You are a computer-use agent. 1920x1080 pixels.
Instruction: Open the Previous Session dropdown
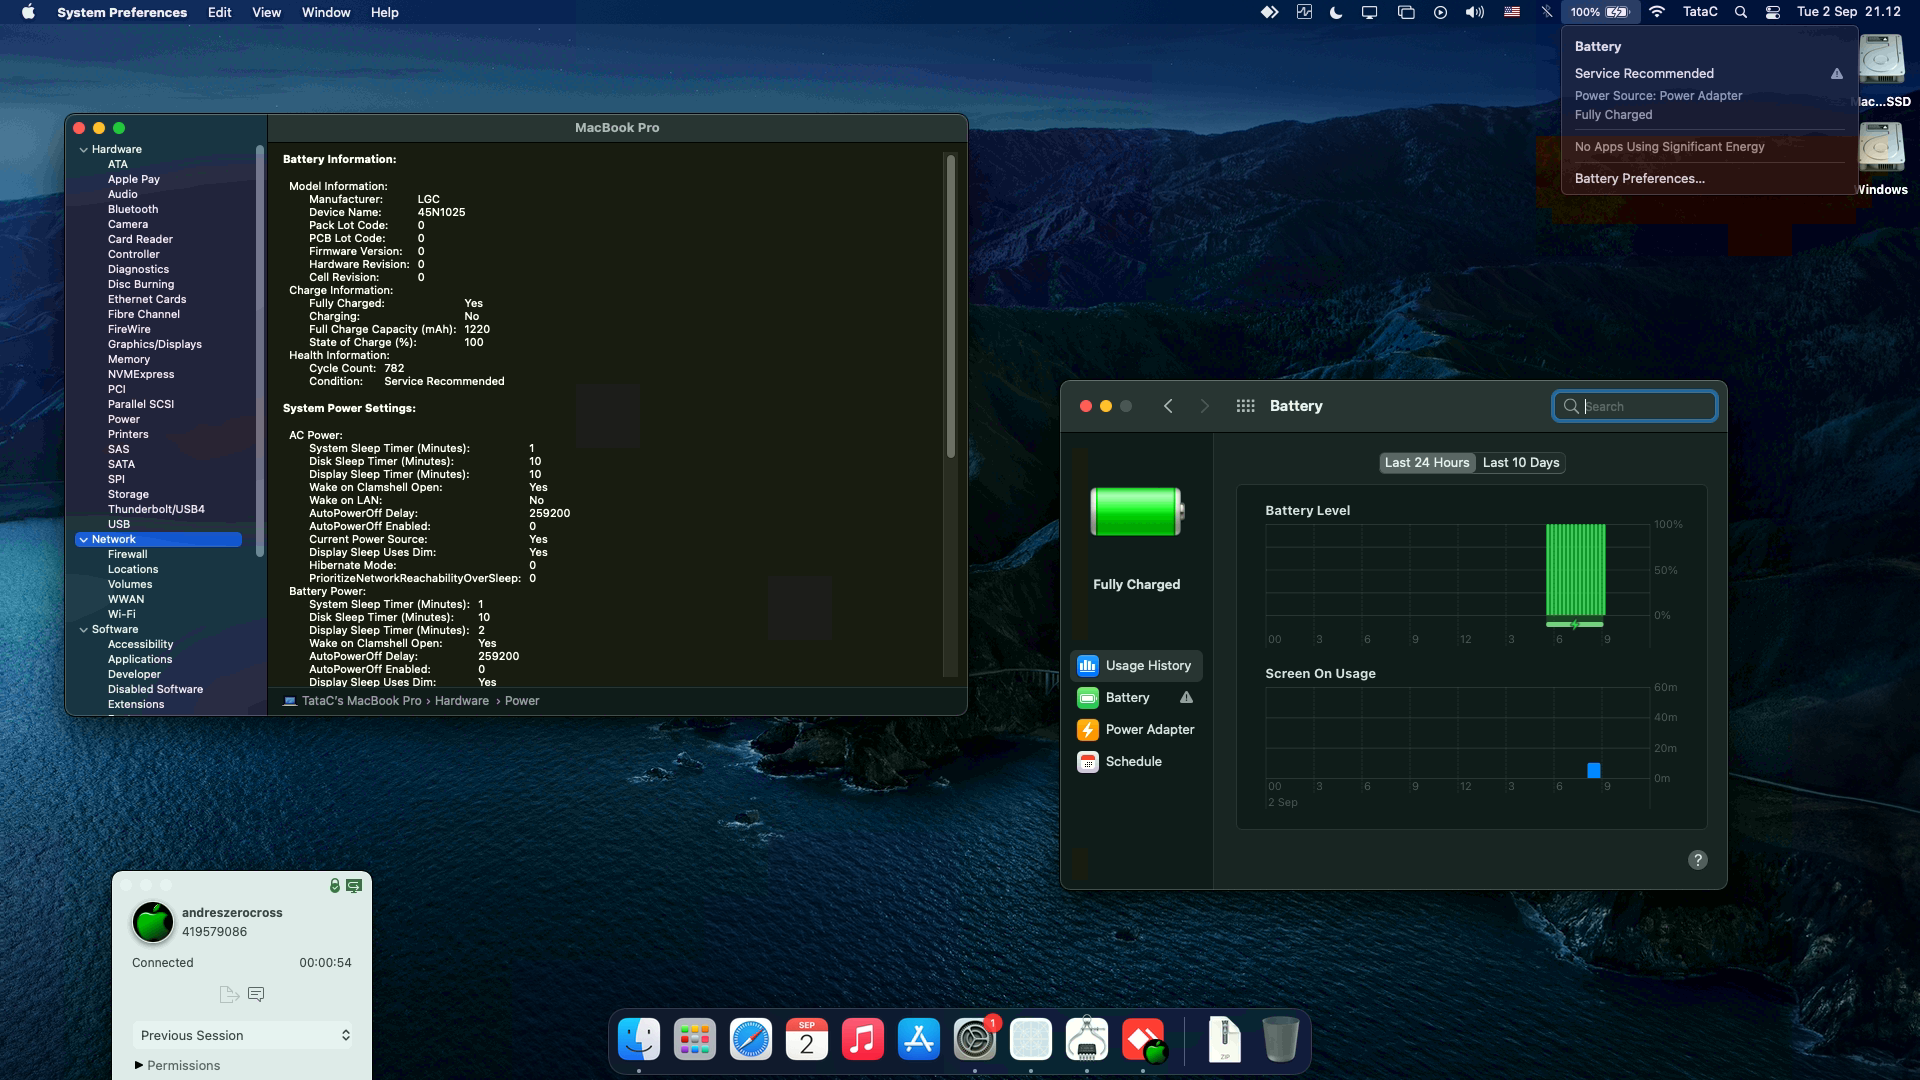coord(243,1035)
